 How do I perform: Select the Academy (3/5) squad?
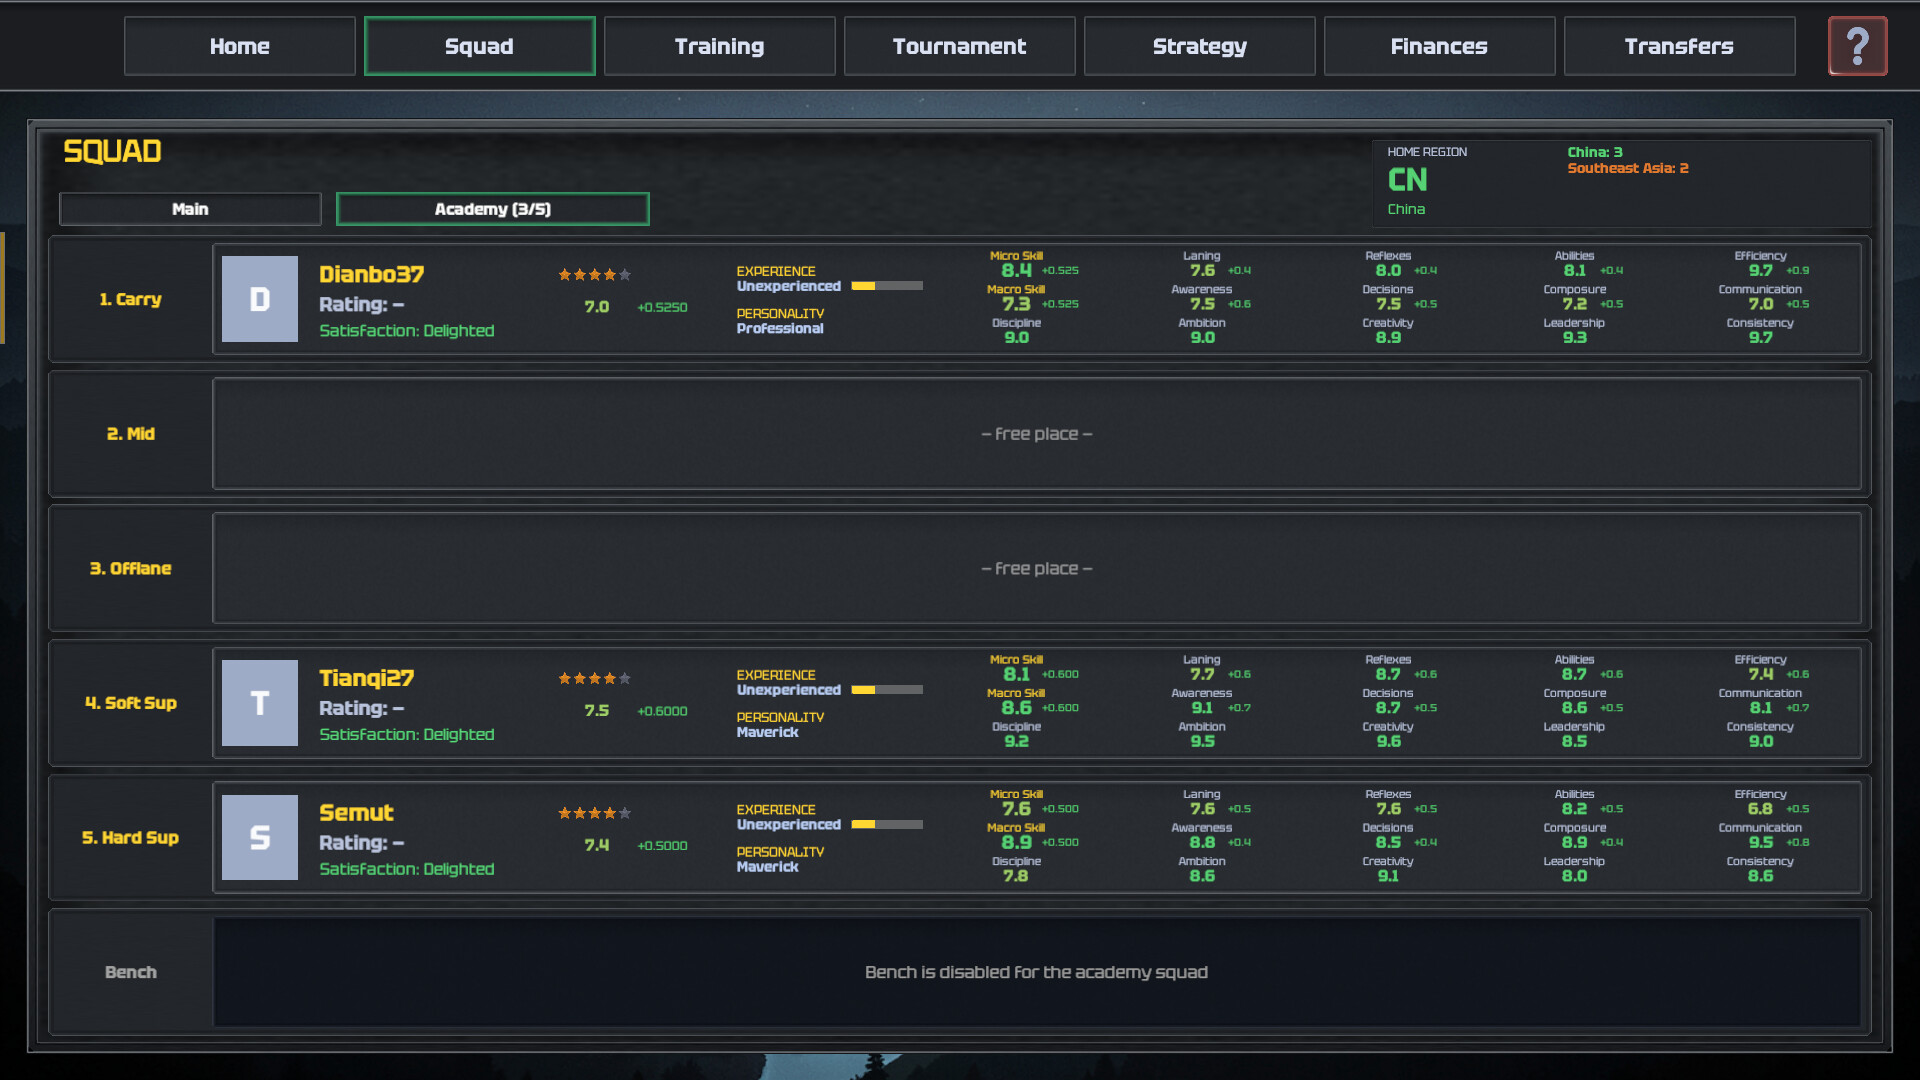coord(493,209)
